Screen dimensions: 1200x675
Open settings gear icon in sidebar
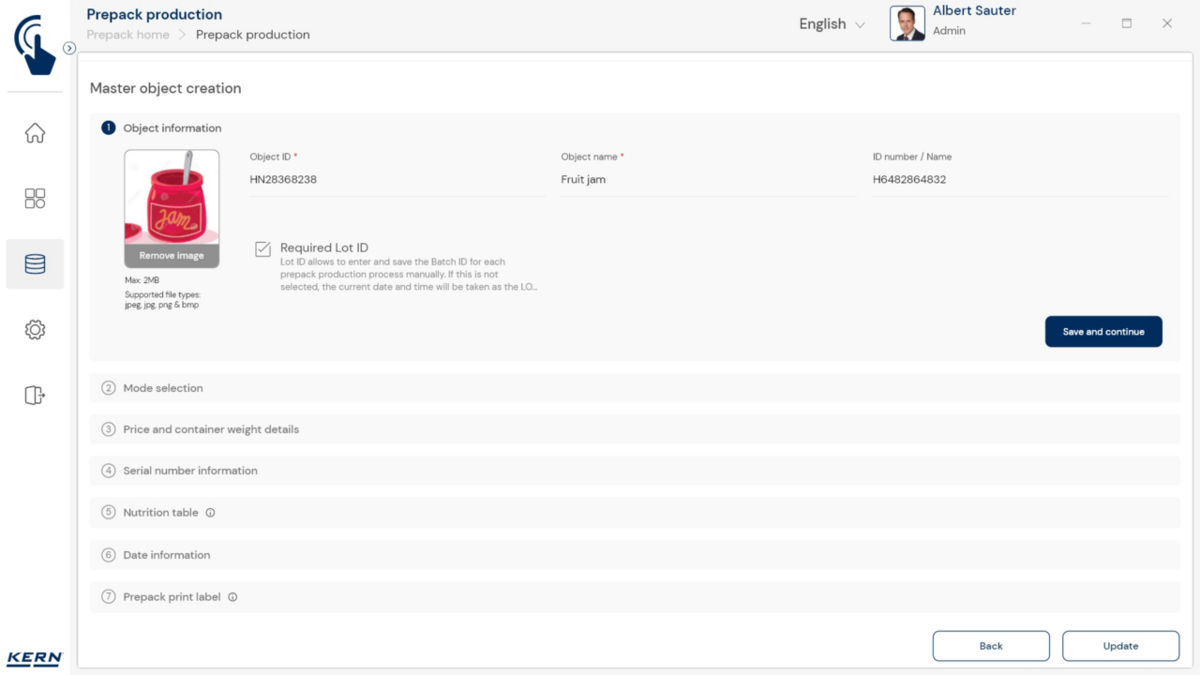35,330
